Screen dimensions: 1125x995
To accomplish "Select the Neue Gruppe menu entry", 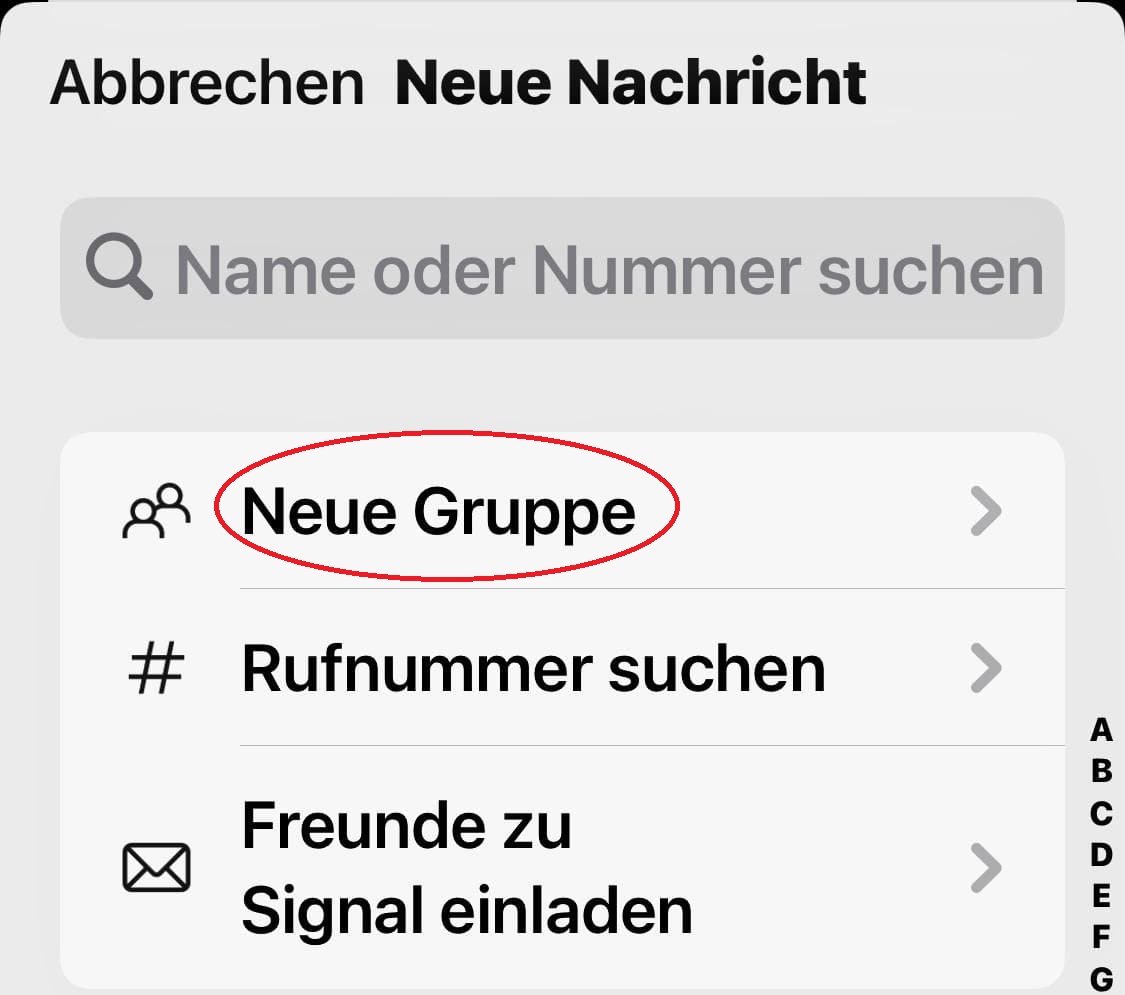I will (438, 511).
